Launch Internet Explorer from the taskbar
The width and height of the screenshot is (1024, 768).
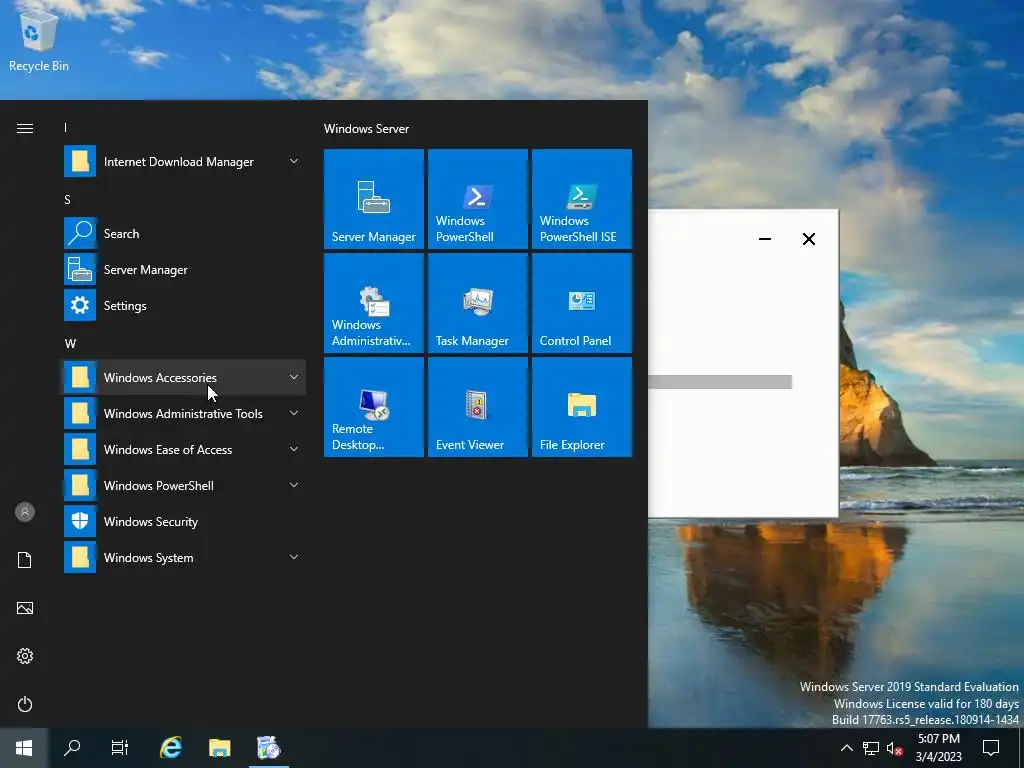point(171,748)
